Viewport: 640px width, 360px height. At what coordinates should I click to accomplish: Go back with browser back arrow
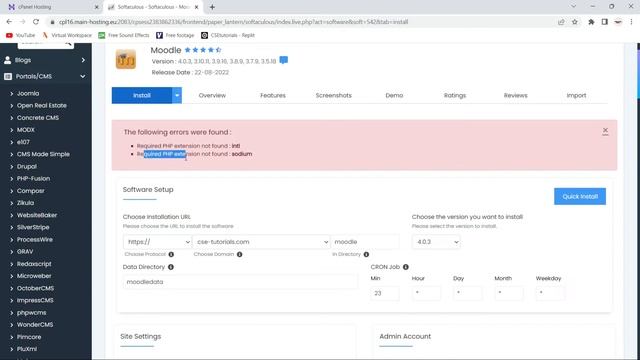point(9,22)
